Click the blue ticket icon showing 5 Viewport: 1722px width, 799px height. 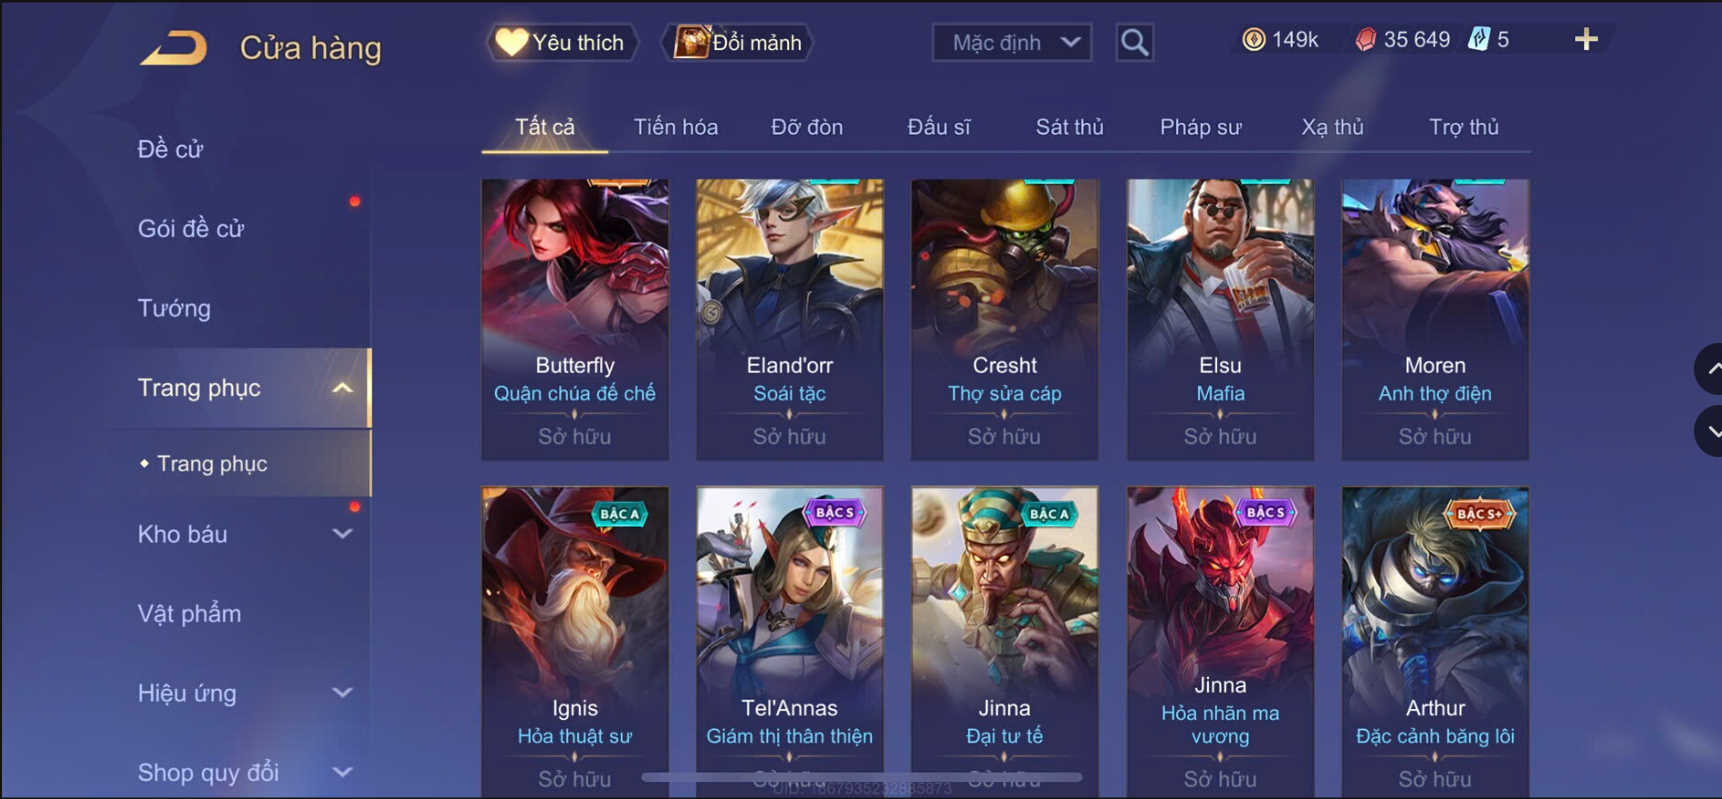tap(1478, 39)
